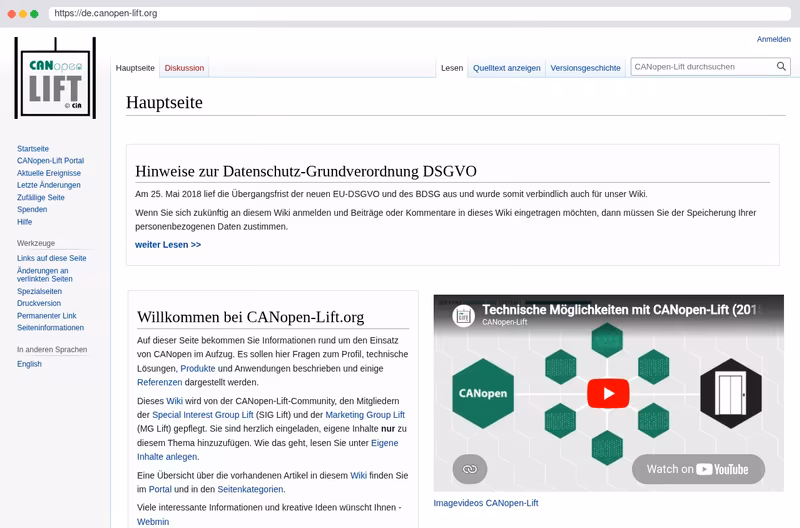Open Imagevideos CANopen-Lift link
The height and width of the screenshot is (528, 800).
point(486,503)
